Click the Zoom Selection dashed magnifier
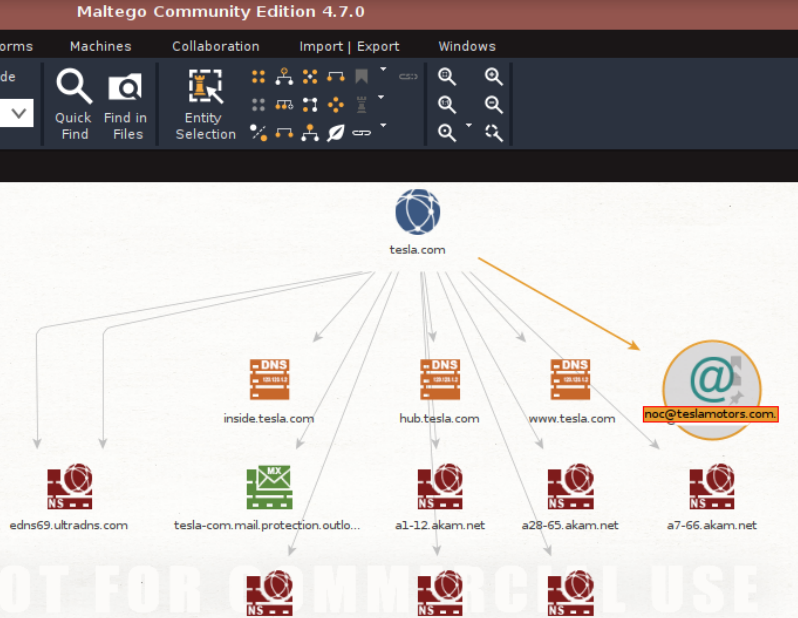 493,133
